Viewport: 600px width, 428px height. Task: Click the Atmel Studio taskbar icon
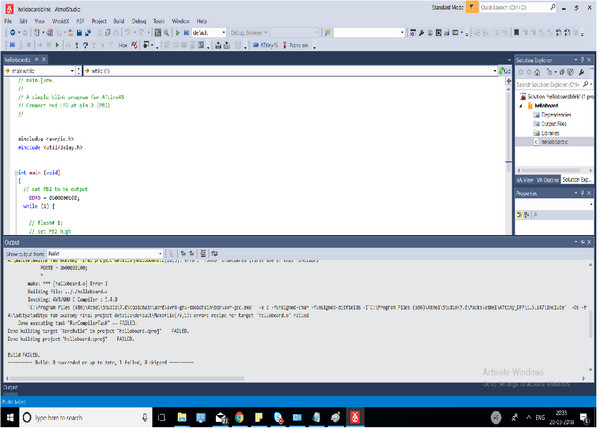(355, 417)
